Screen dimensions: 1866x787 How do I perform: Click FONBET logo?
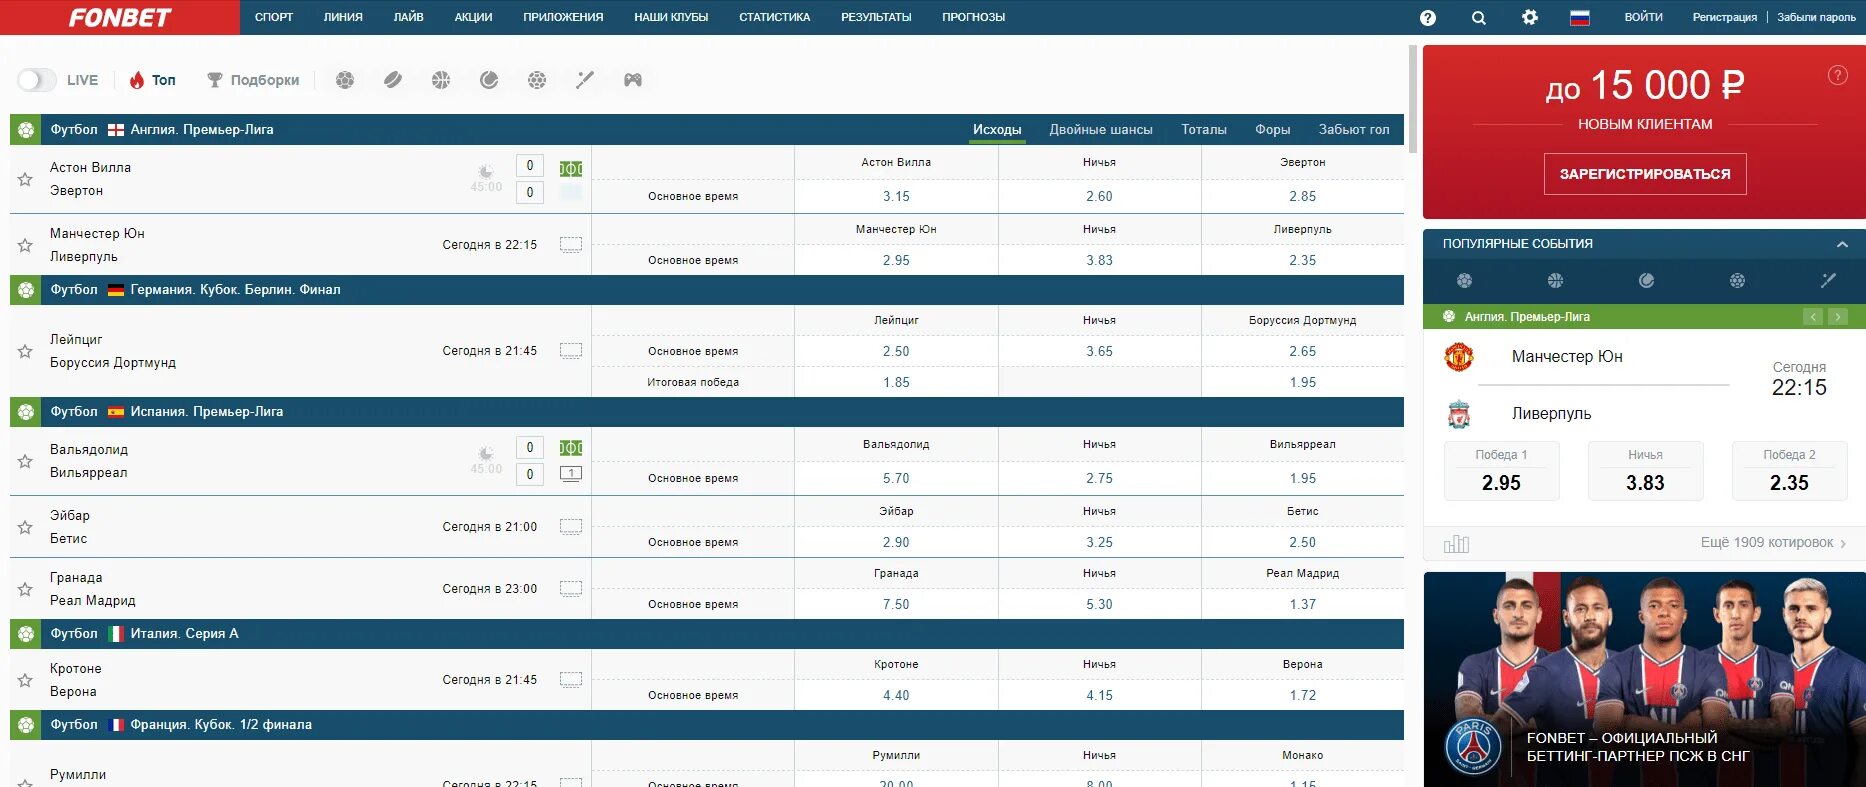[x=120, y=17]
